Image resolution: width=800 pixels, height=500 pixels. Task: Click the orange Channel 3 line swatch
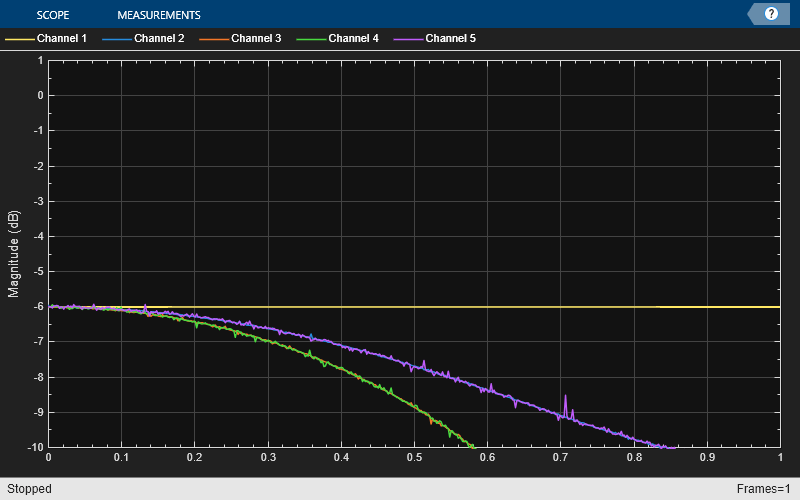[x=214, y=39]
